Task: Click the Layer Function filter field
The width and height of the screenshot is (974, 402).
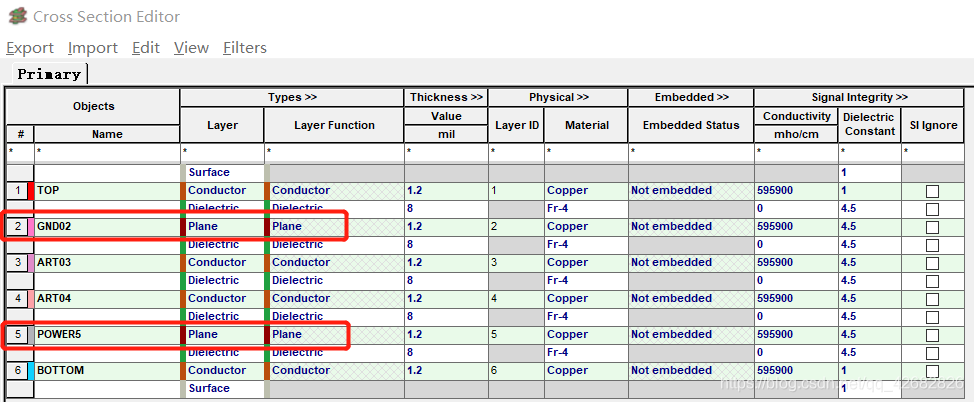Action: pos(334,153)
